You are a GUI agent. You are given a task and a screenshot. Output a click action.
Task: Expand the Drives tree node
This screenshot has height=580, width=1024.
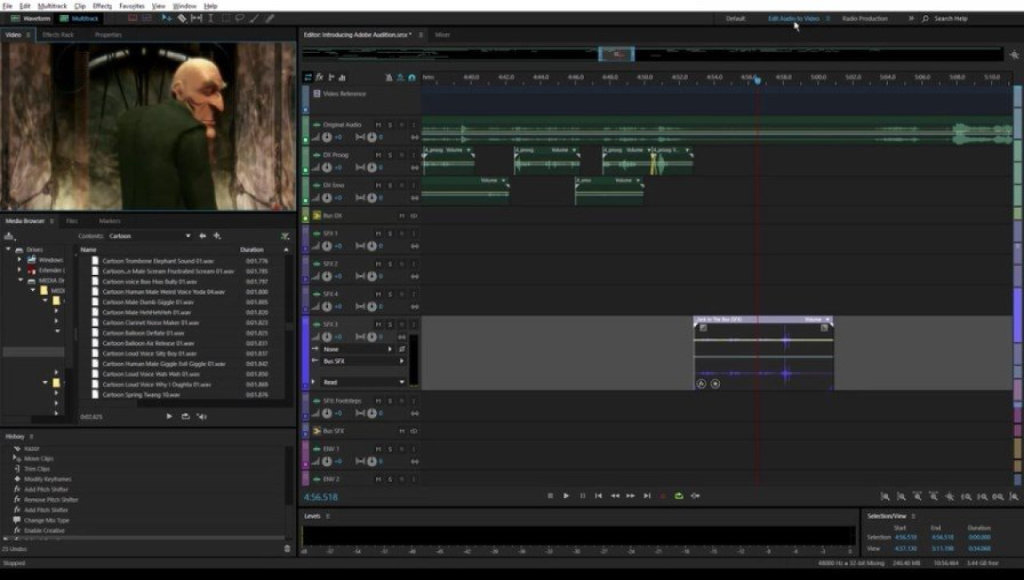click(x=8, y=250)
